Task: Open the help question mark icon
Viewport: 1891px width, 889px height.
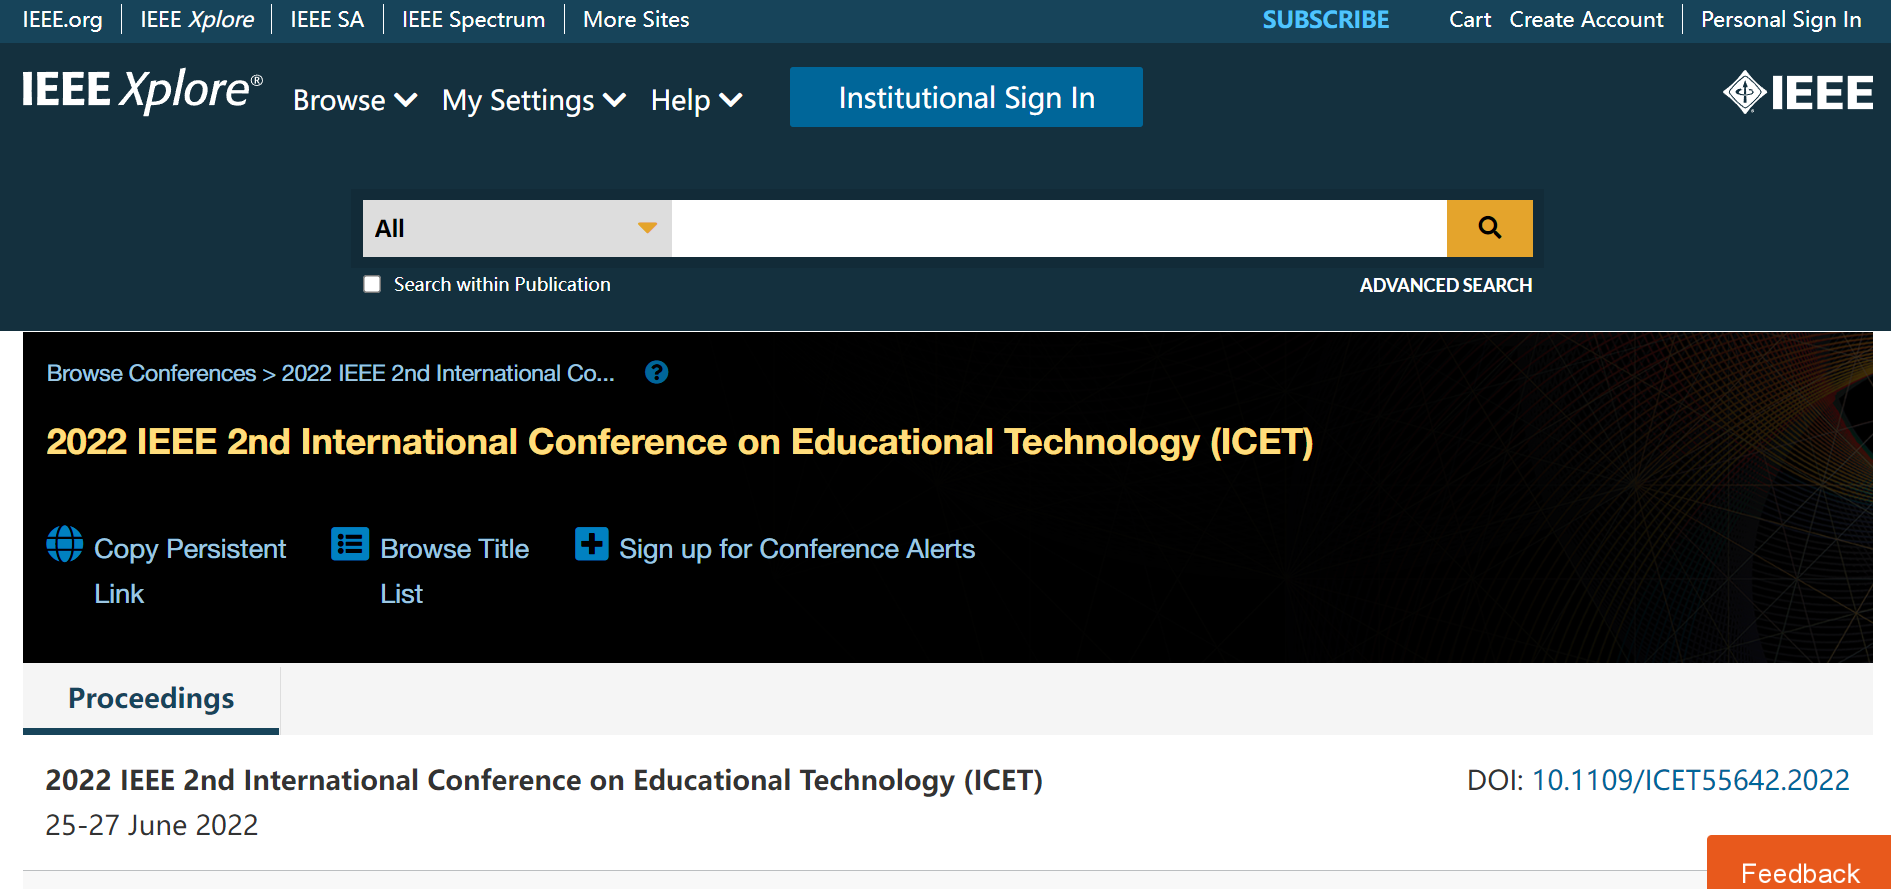Action: [656, 373]
